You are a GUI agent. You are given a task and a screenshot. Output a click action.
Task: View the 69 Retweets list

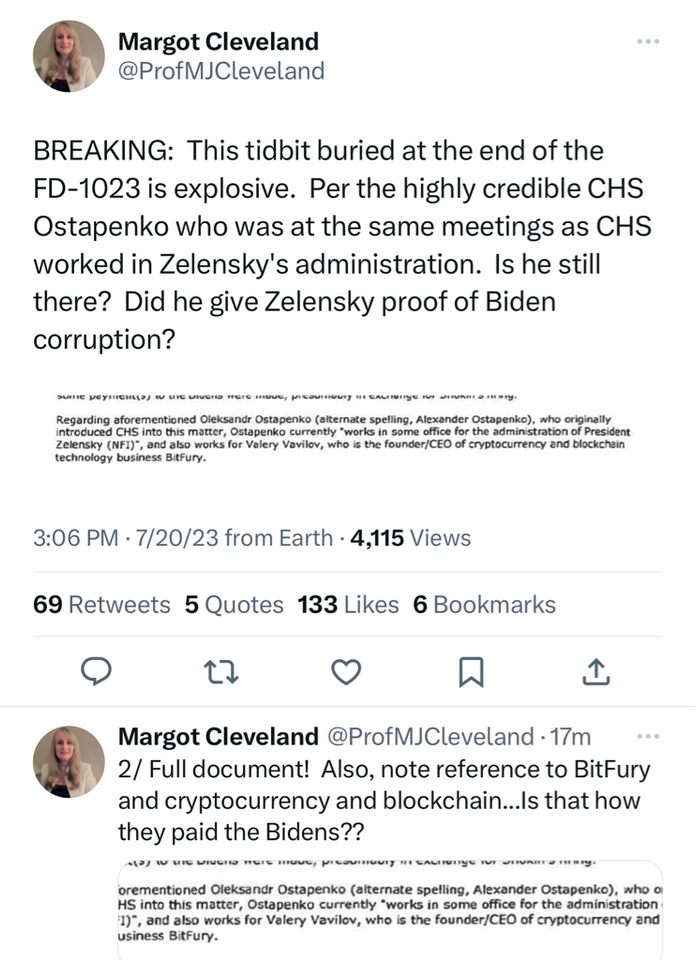coord(103,604)
